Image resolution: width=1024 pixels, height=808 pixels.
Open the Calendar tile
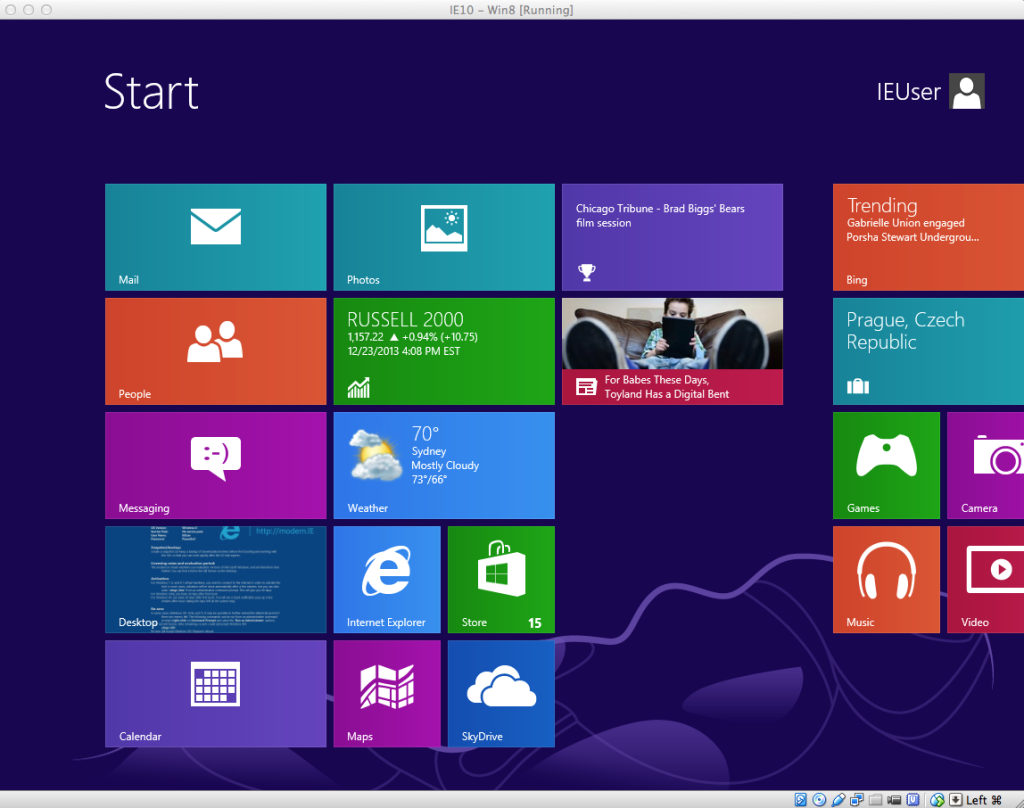(216, 694)
